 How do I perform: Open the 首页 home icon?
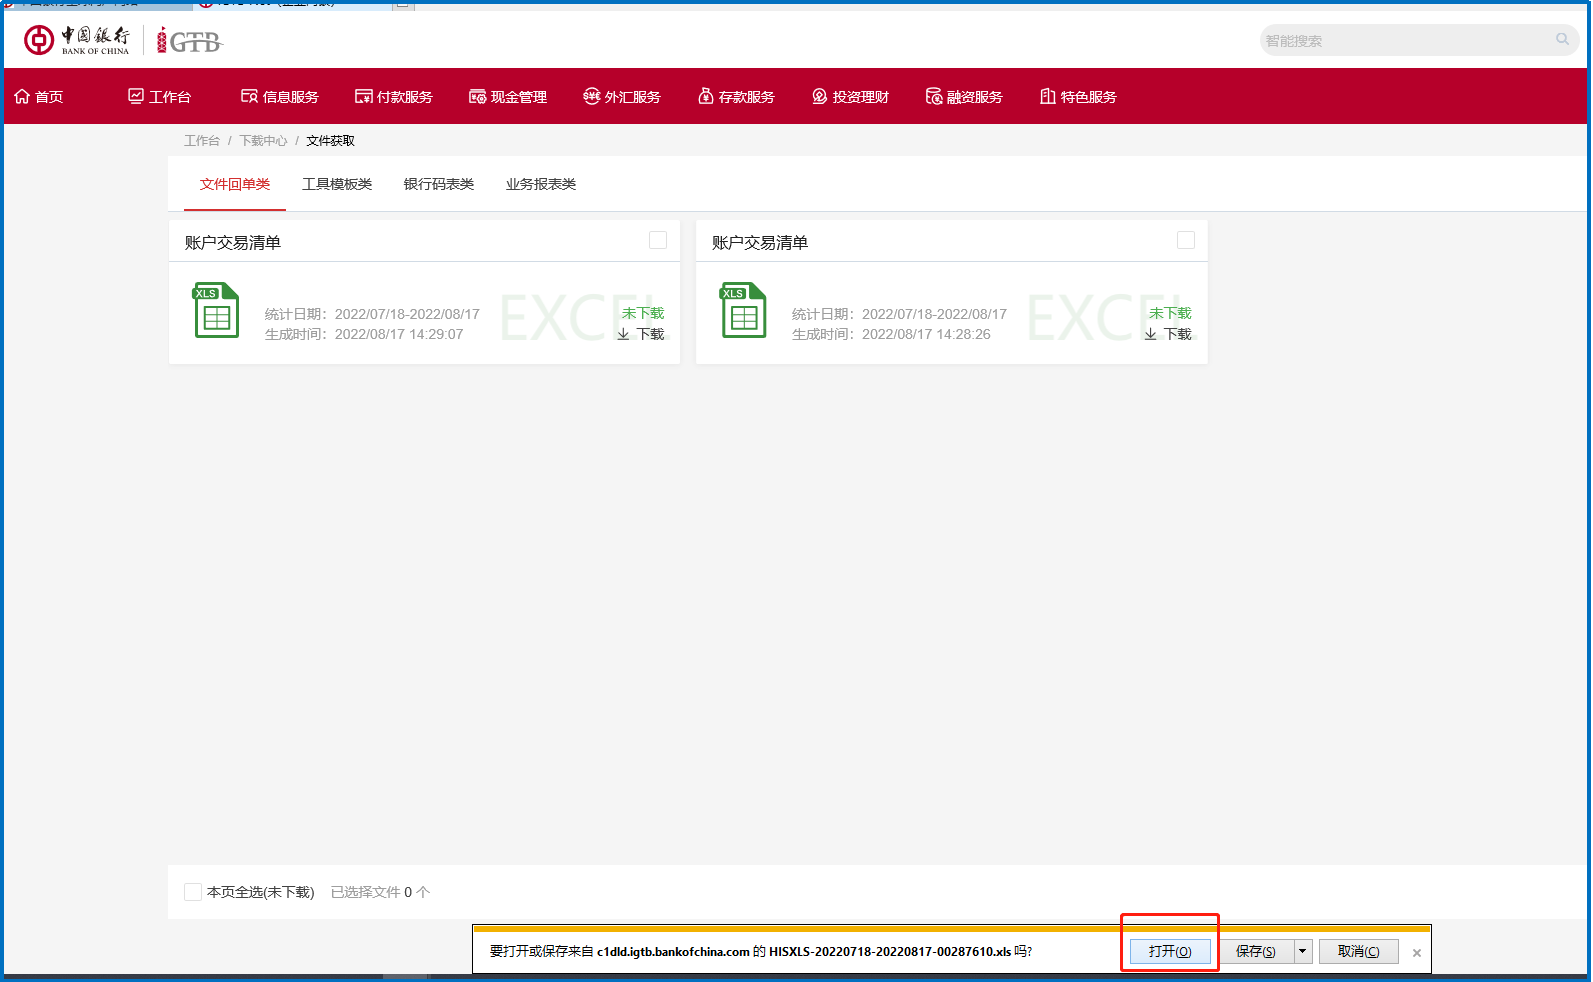click(x=22, y=97)
